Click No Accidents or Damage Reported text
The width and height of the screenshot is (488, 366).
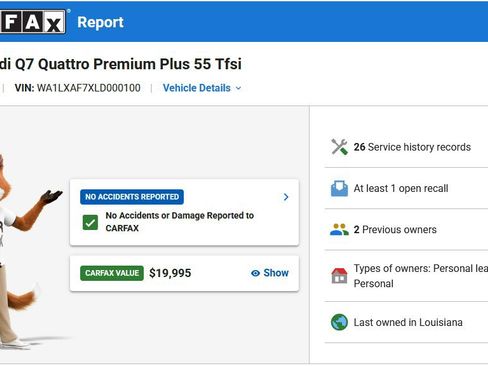pos(180,222)
